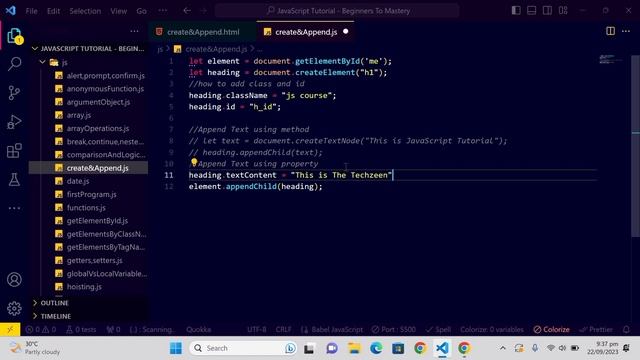Open the File menu
The height and width of the screenshot is (360, 640).
(x=31, y=11)
